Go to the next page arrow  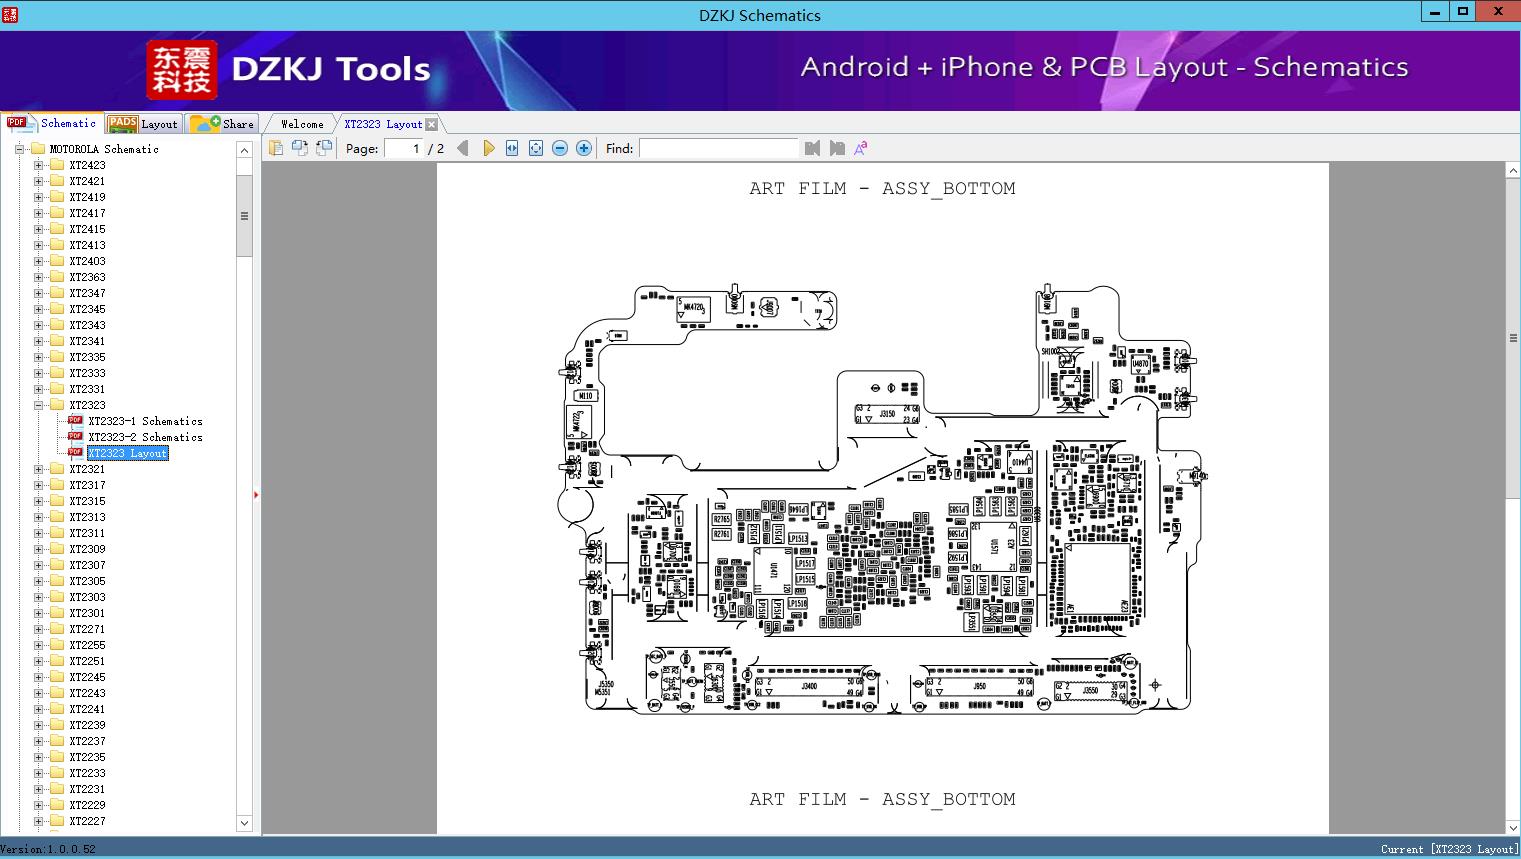click(x=488, y=148)
